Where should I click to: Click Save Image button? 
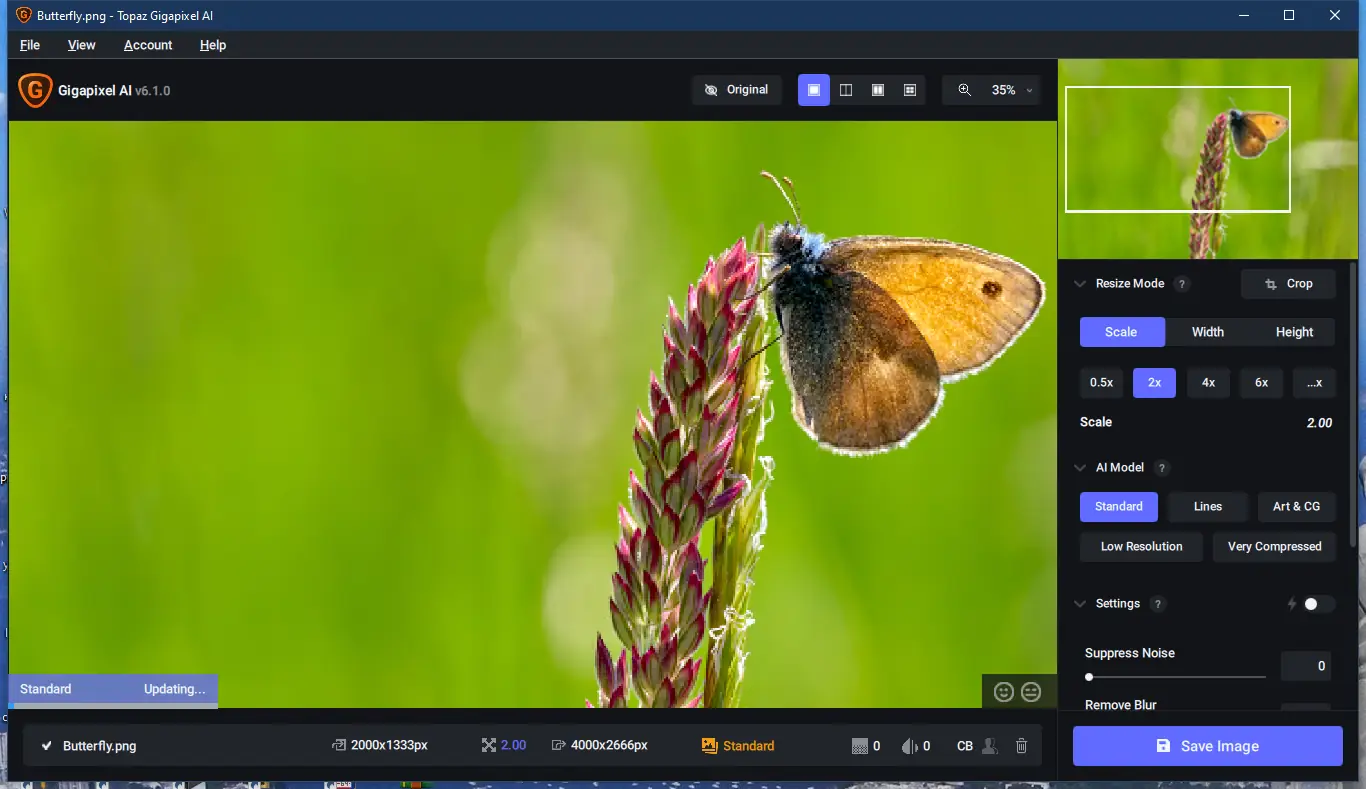(1207, 746)
